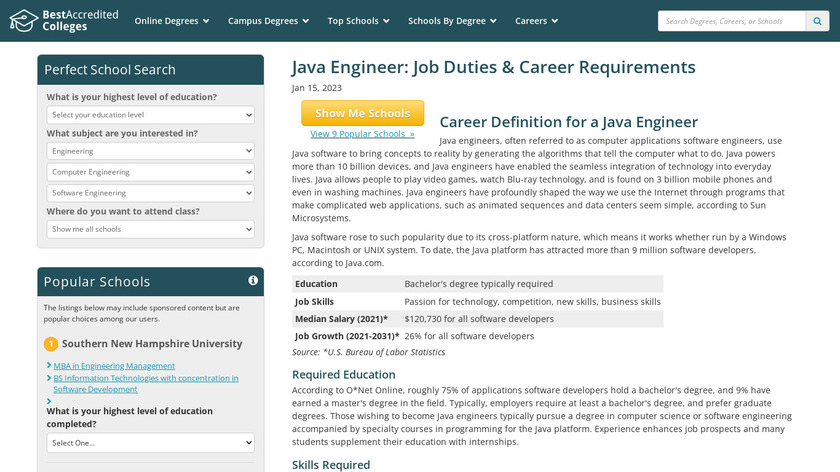Click the Popular Schools info icon
840x472 pixels.
click(x=253, y=281)
